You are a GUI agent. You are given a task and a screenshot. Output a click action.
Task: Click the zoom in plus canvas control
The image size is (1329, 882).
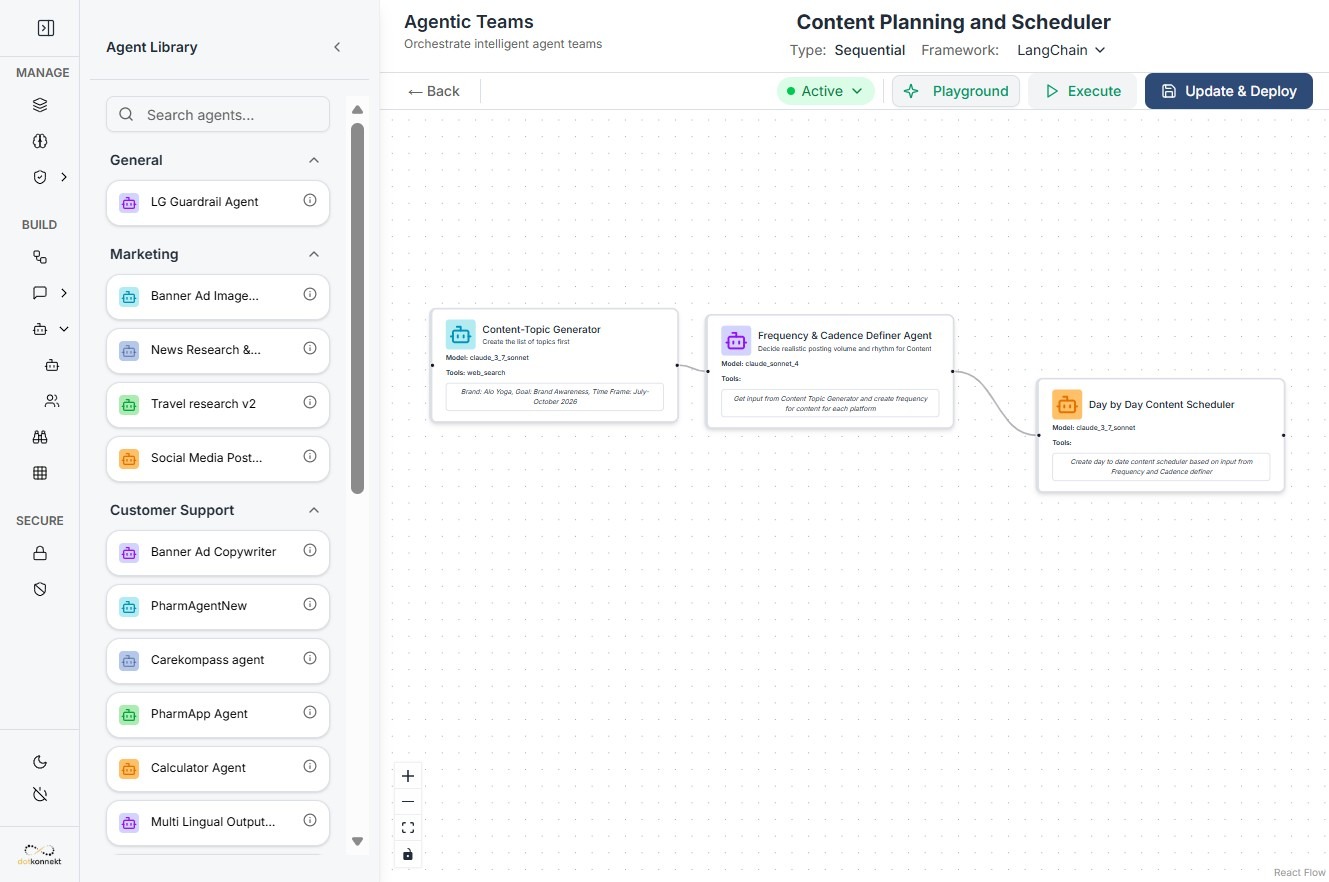pos(408,776)
